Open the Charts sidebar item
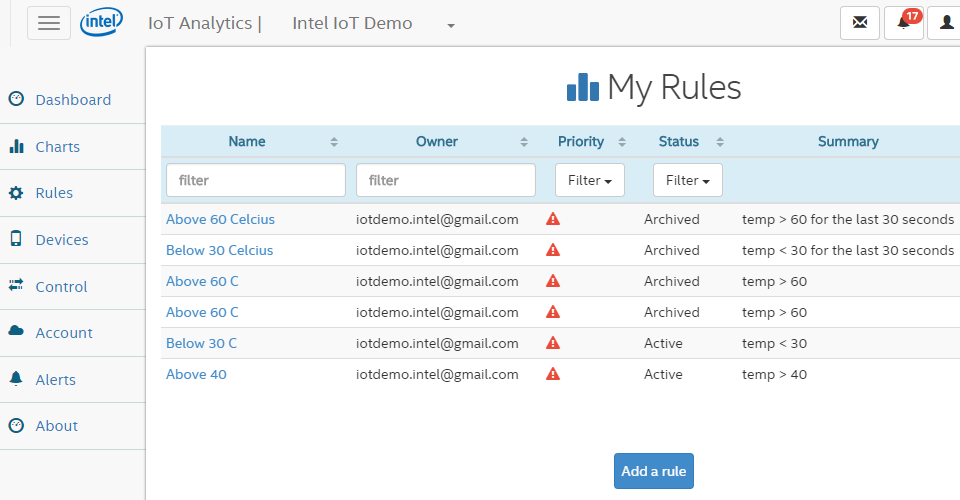The width and height of the screenshot is (960, 500). click(x=57, y=147)
